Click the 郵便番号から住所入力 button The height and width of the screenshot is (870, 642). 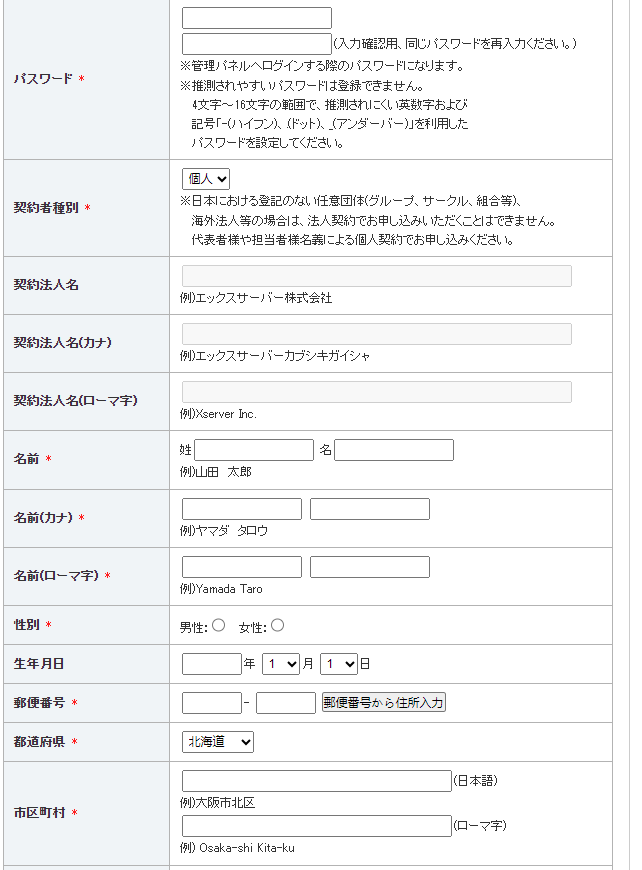pyautogui.click(x=384, y=703)
